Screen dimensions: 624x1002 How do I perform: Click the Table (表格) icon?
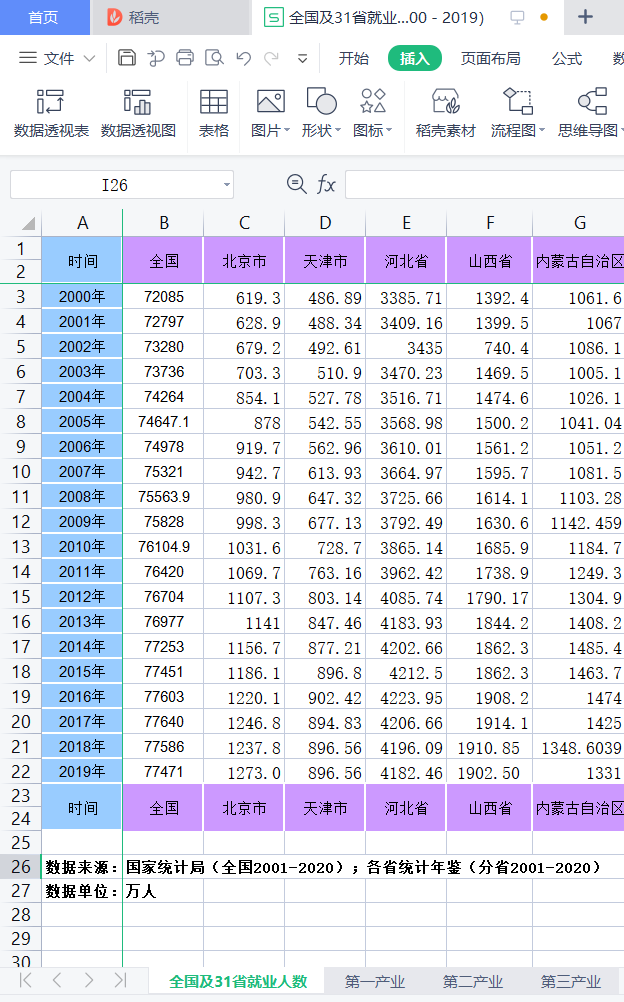click(x=214, y=114)
